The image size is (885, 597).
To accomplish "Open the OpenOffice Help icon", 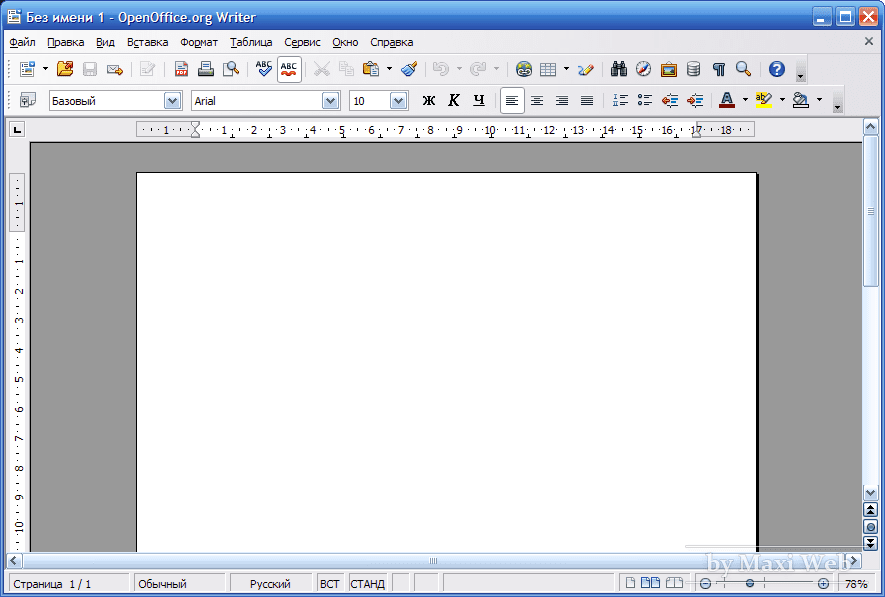I will tap(777, 69).
